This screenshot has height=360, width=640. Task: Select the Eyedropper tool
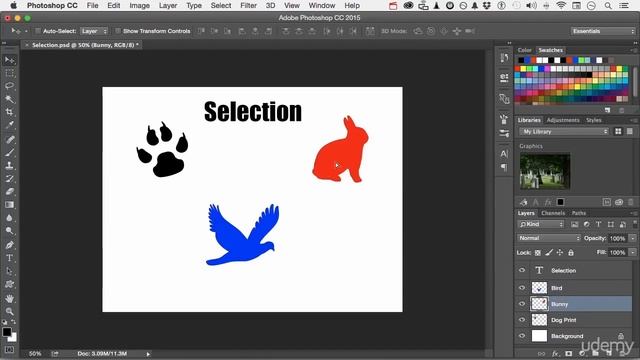click(9, 125)
